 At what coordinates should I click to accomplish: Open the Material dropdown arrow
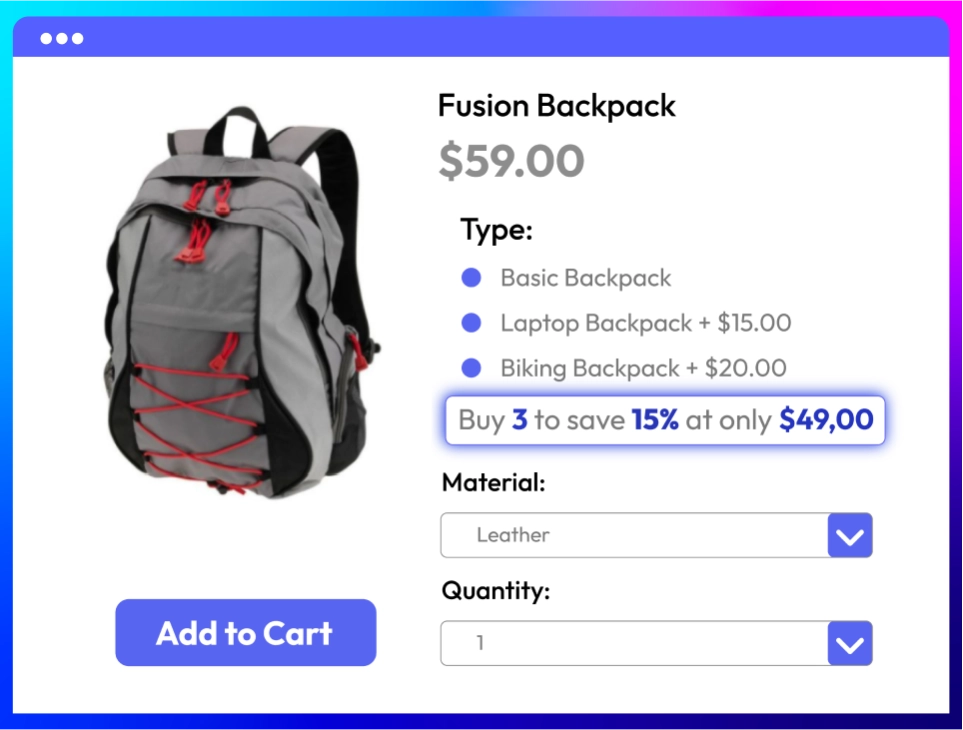point(850,535)
